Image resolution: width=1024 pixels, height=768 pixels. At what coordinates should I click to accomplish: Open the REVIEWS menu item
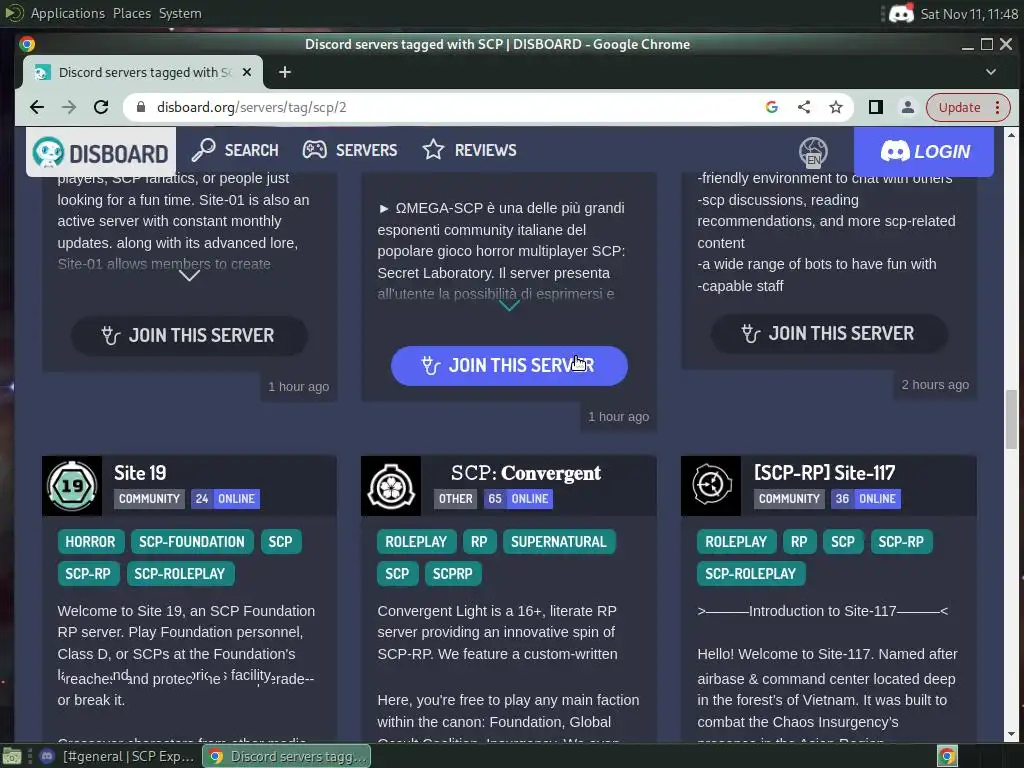pyautogui.click(x=469, y=150)
